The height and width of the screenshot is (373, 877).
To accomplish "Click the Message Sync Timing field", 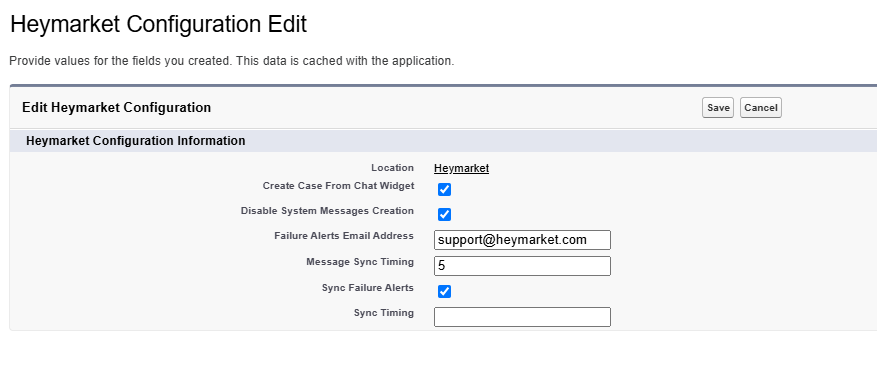I will [x=522, y=266].
